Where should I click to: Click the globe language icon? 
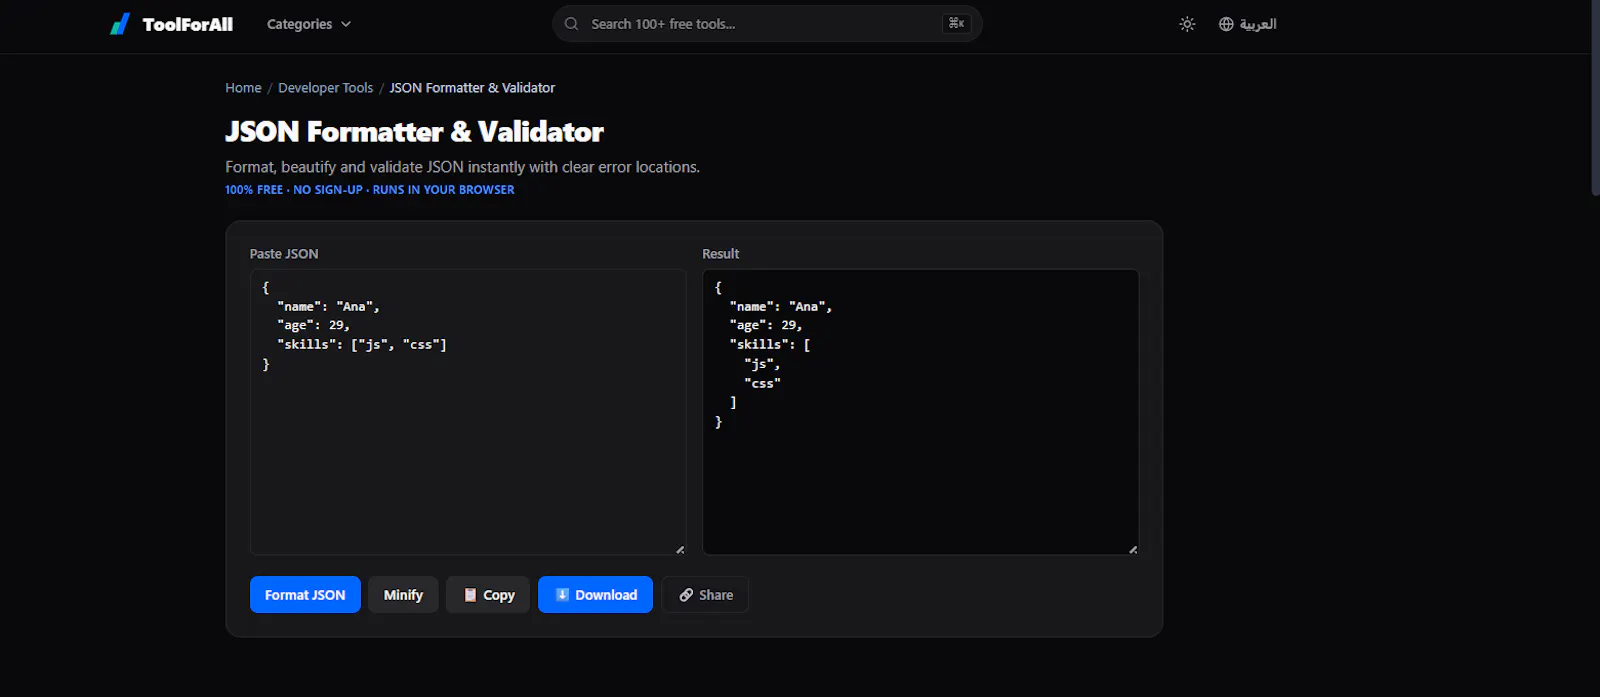1226,24
